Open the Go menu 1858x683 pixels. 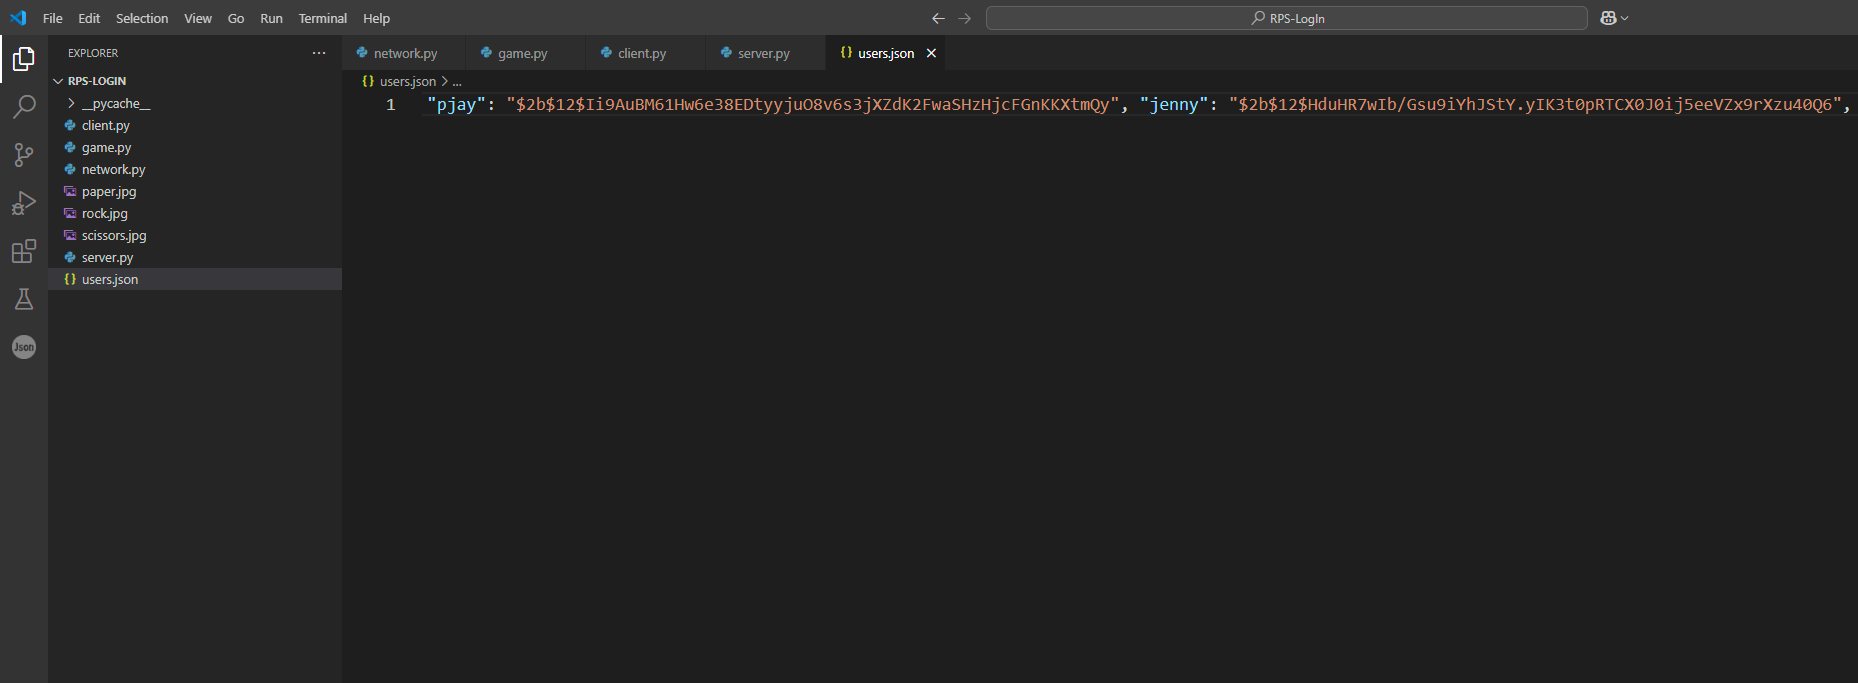pos(236,18)
